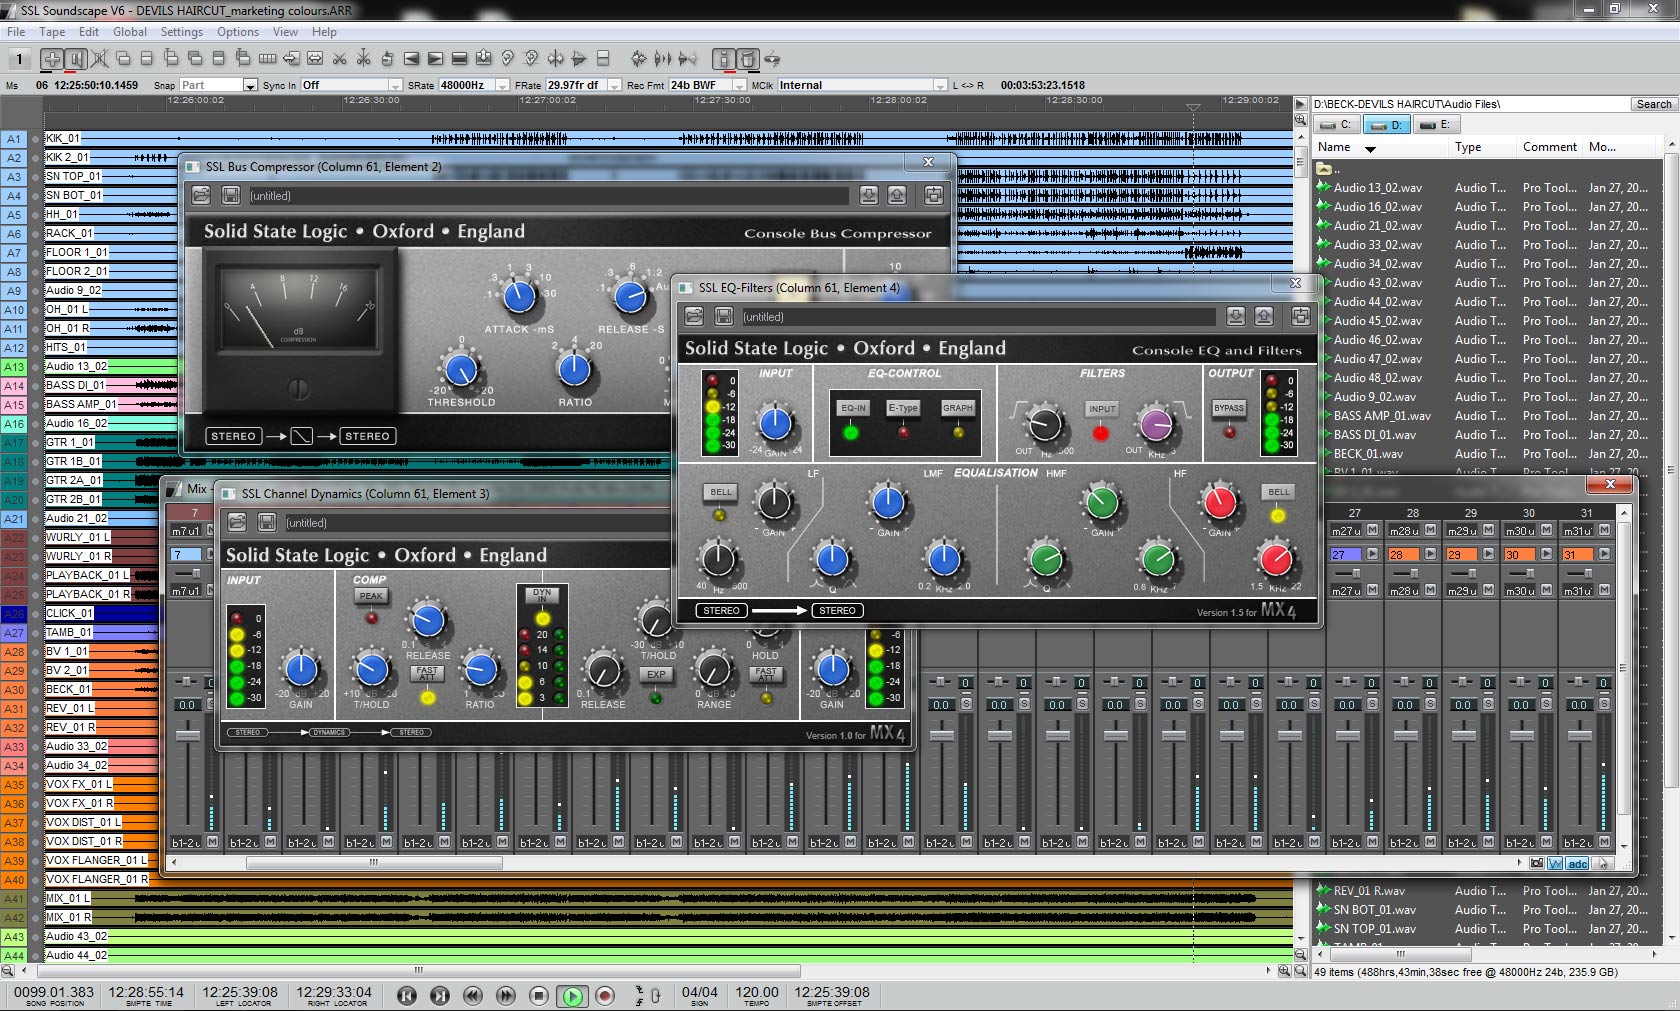Open the SRate 48000Hz dropdown
The width and height of the screenshot is (1680, 1011).
click(502, 85)
